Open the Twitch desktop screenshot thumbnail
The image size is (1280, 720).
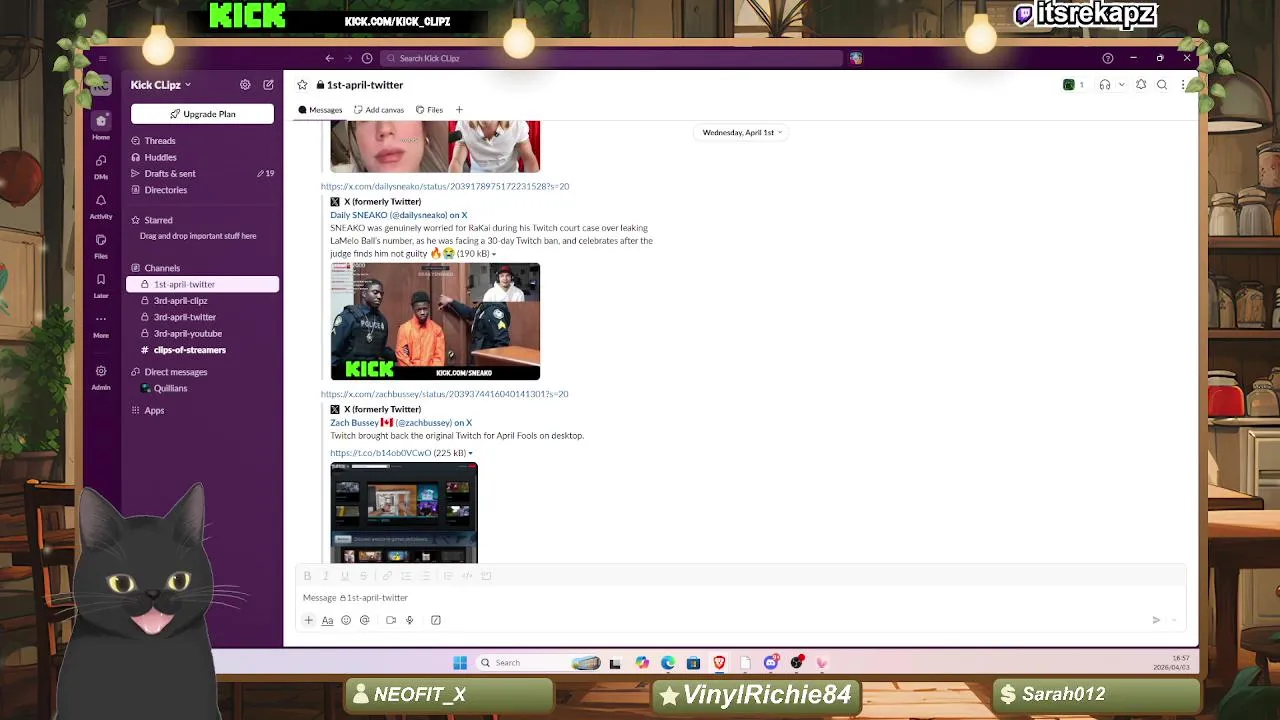tap(404, 513)
